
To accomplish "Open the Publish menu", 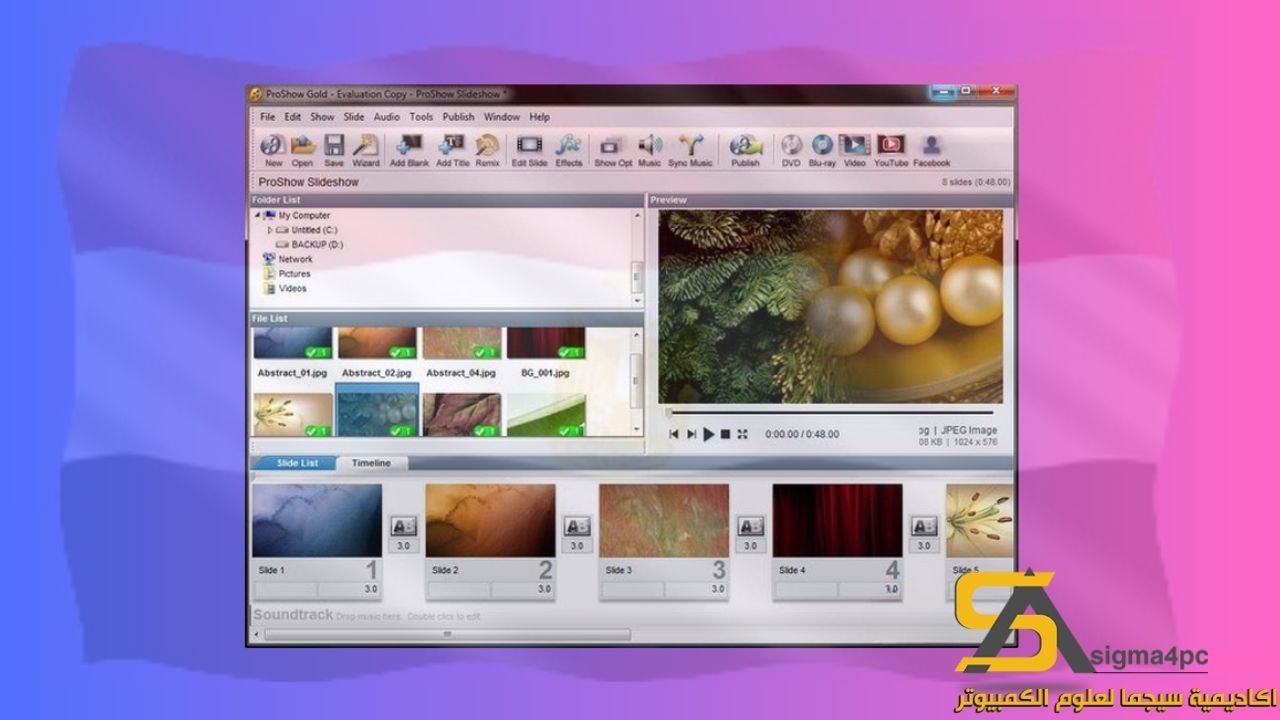I will [458, 117].
